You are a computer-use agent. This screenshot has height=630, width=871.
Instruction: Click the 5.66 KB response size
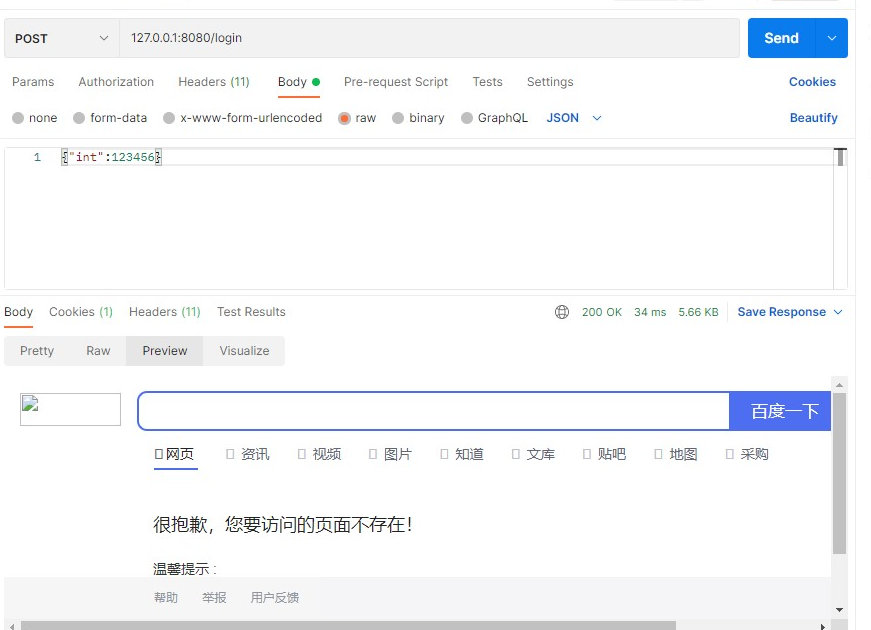tap(698, 312)
